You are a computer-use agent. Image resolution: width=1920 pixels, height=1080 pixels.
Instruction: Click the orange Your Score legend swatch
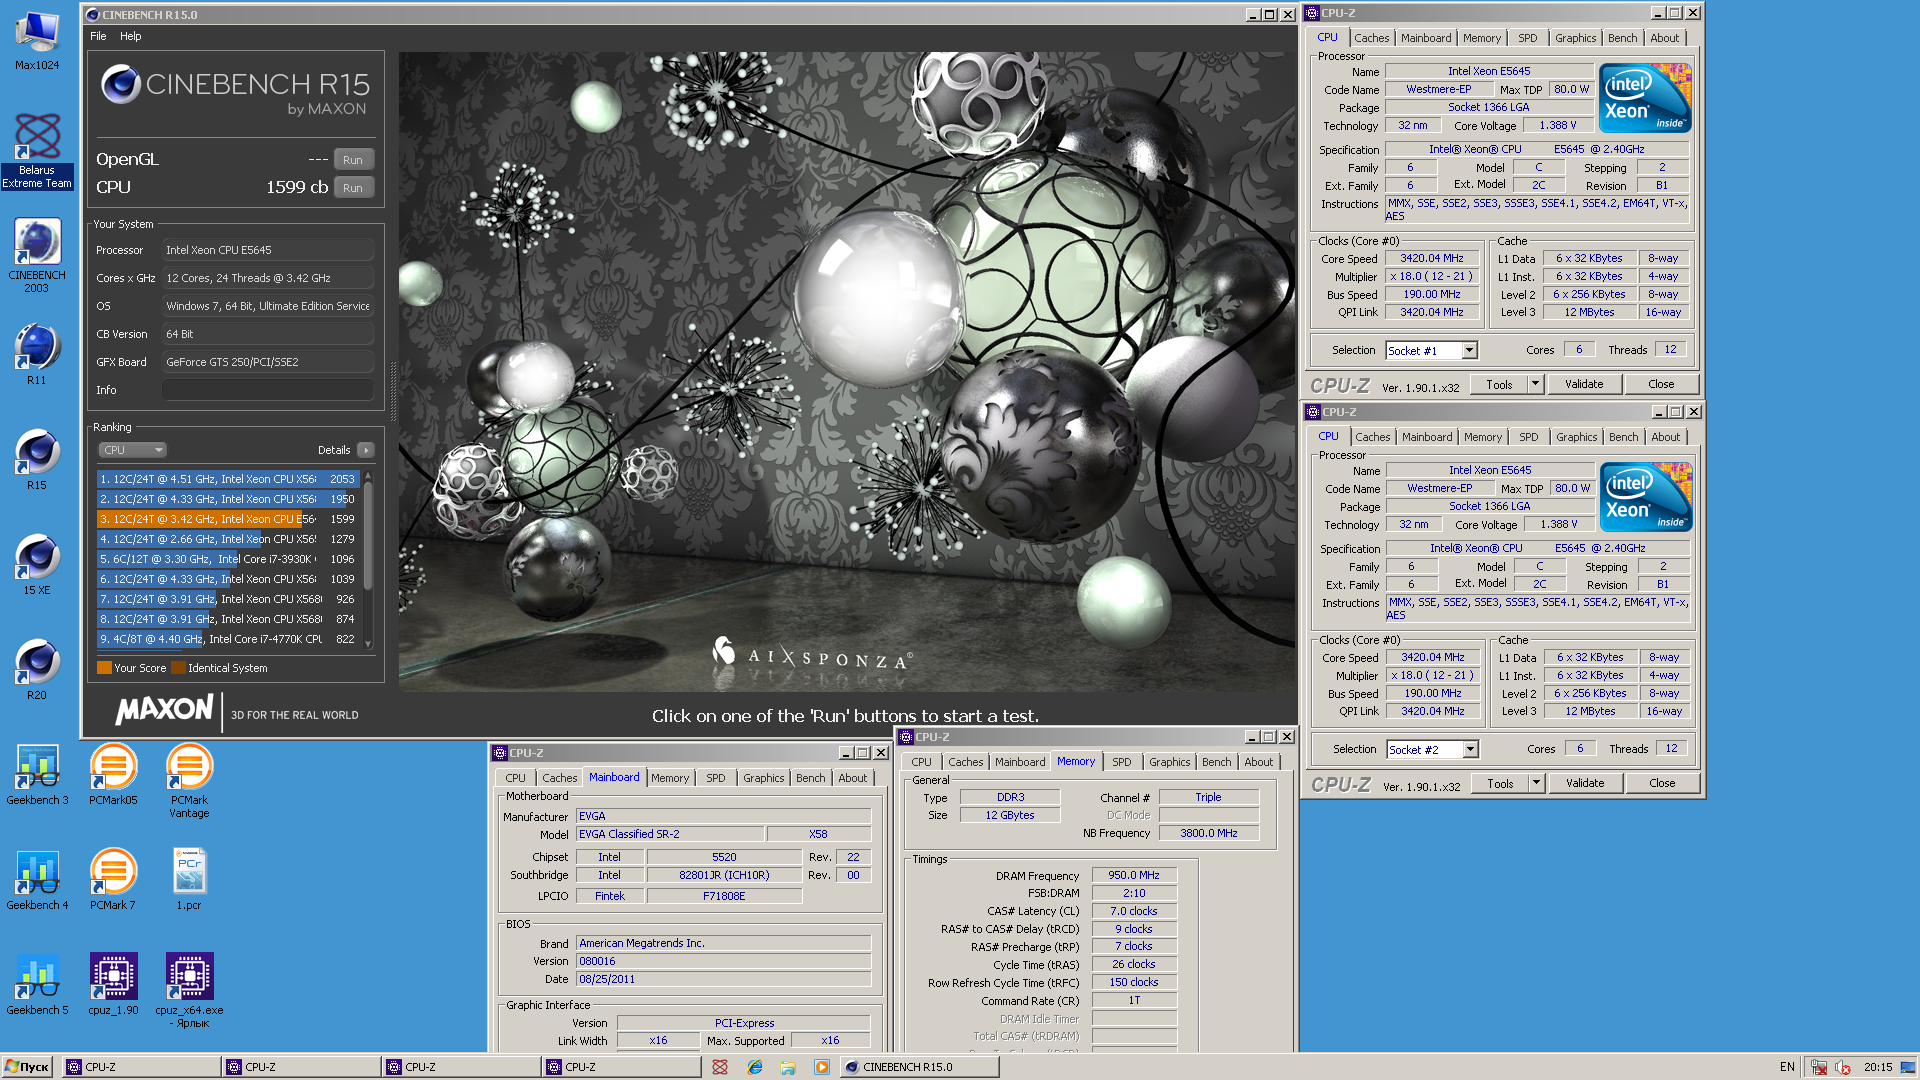(x=104, y=668)
